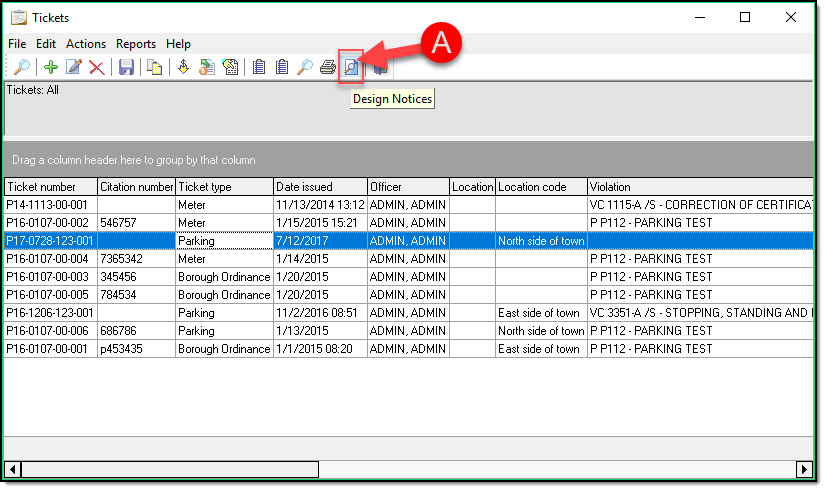Select ticket row P16-1206-123-001

50,313
